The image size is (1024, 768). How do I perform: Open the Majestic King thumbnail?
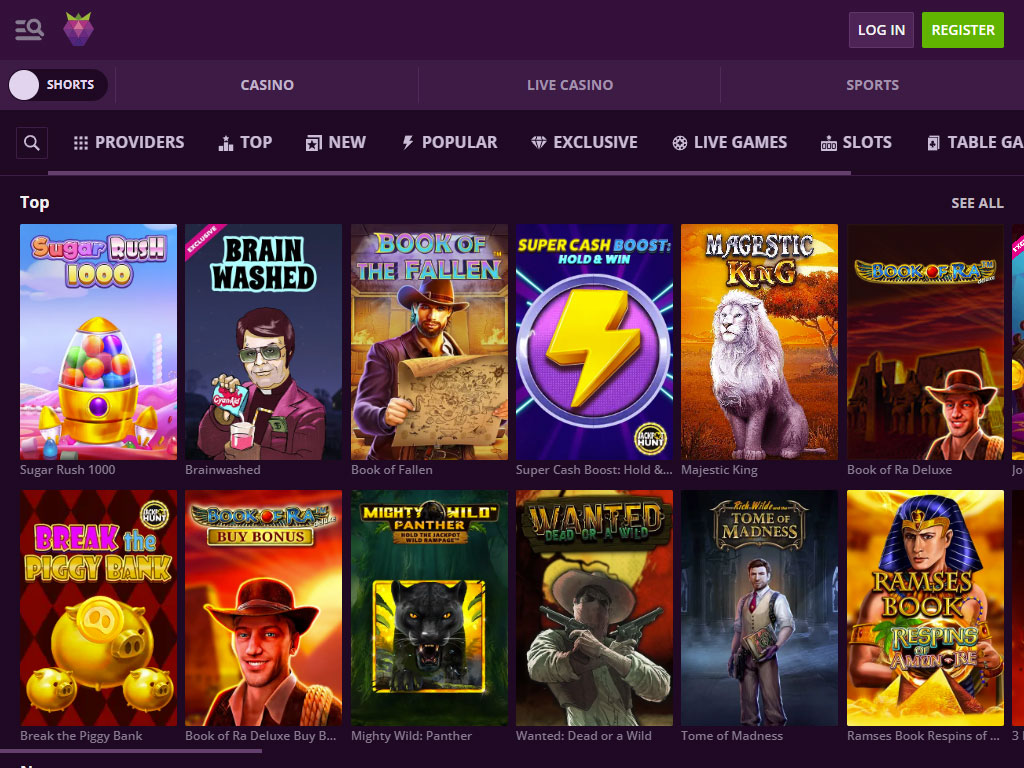point(760,342)
